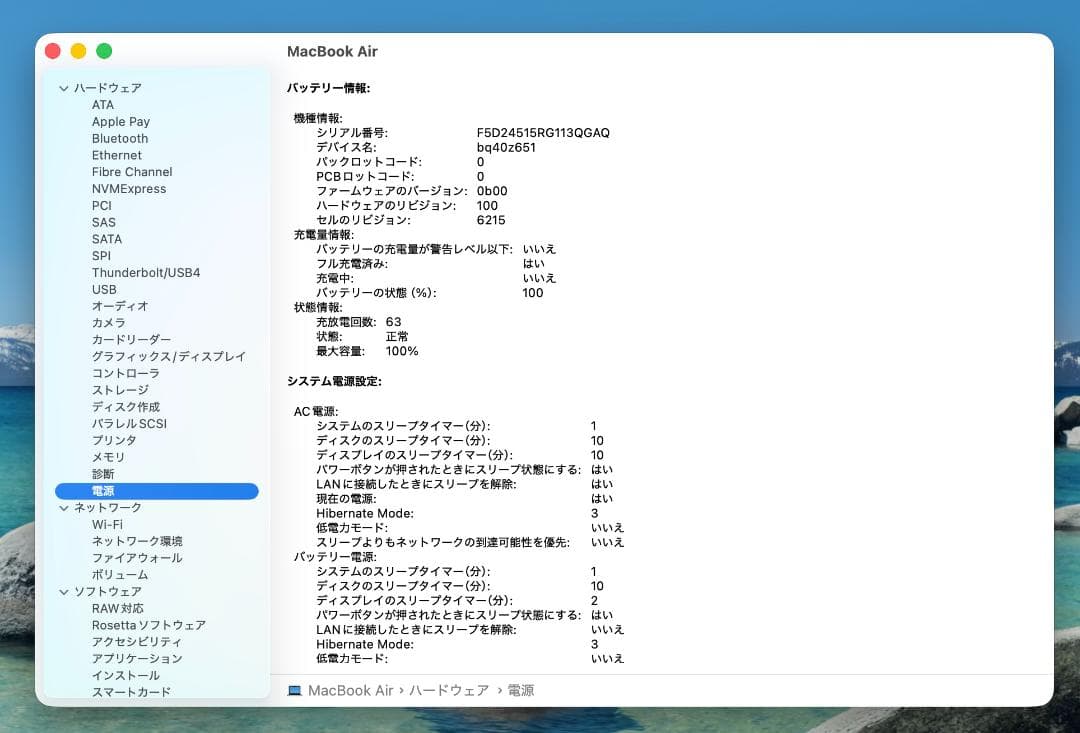Open the カメラ hardware report
1080x733 pixels.
point(110,322)
